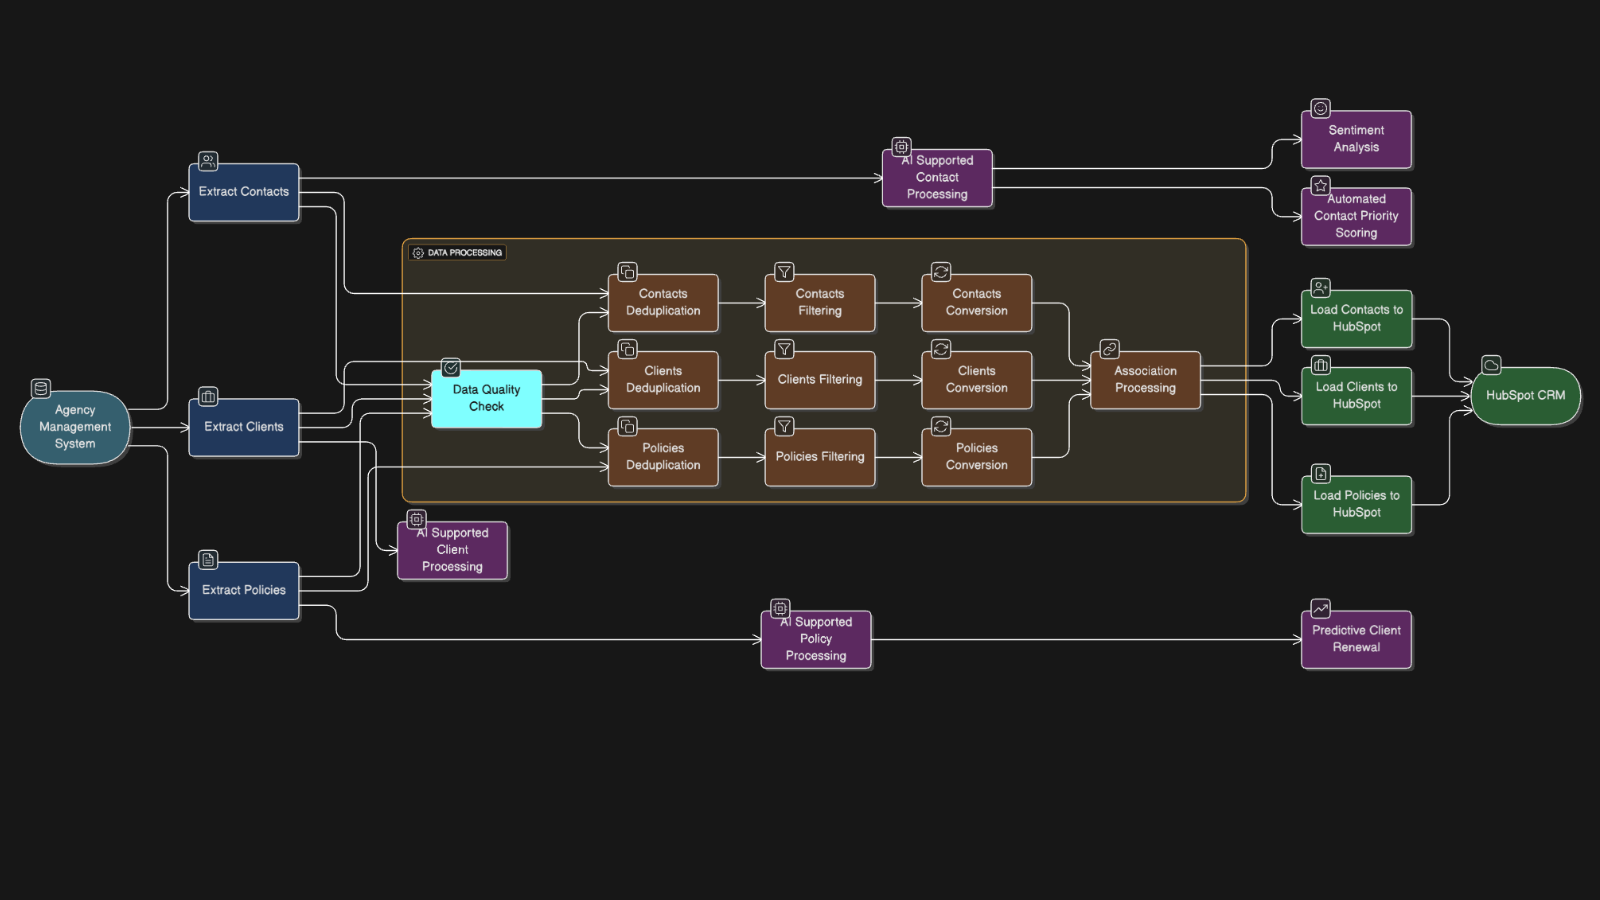This screenshot has width=1600, height=900.
Task: Select the AI Supported Policy Processing node
Action: 816,639
